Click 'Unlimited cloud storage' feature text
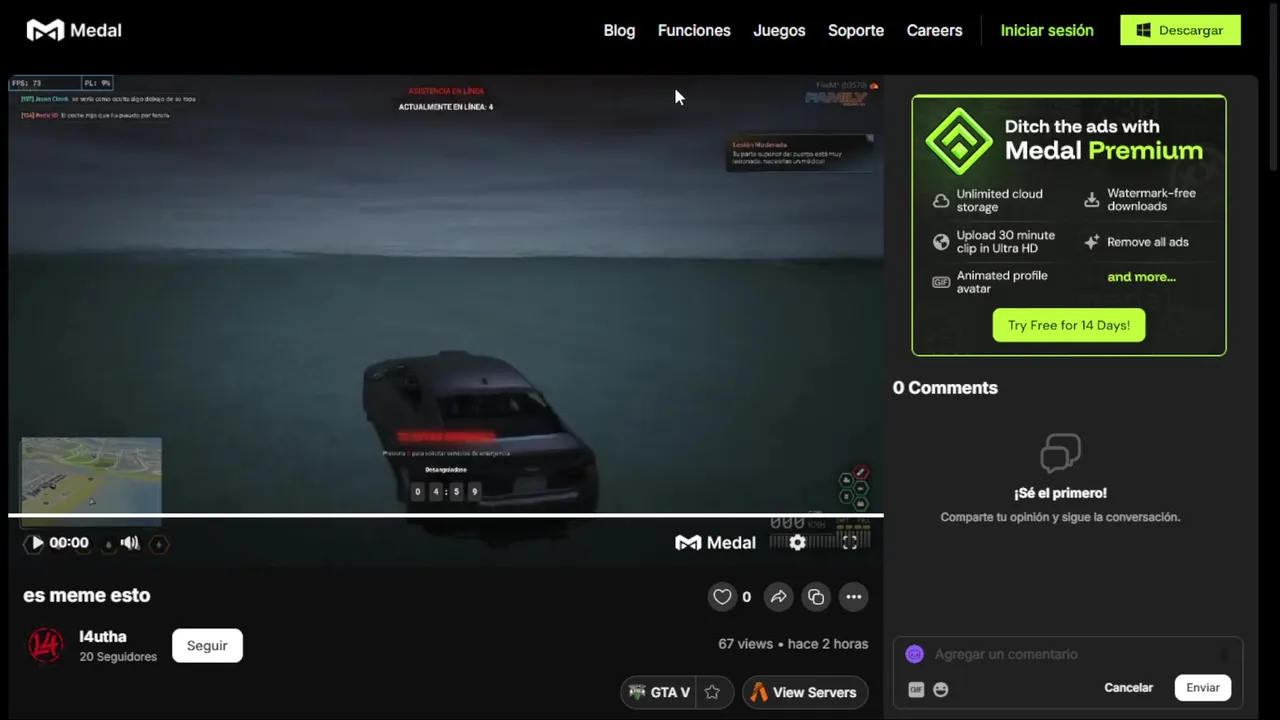The height and width of the screenshot is (720, 1280). [999, 200]
